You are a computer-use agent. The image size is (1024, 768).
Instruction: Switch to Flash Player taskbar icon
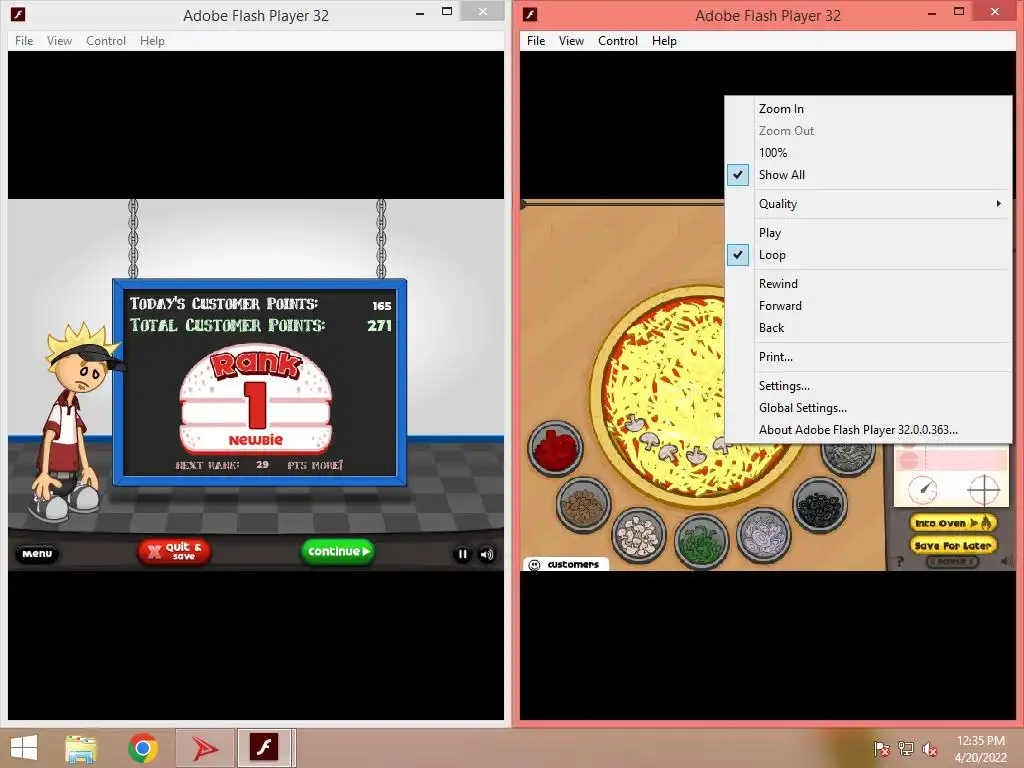click(264, 748)
